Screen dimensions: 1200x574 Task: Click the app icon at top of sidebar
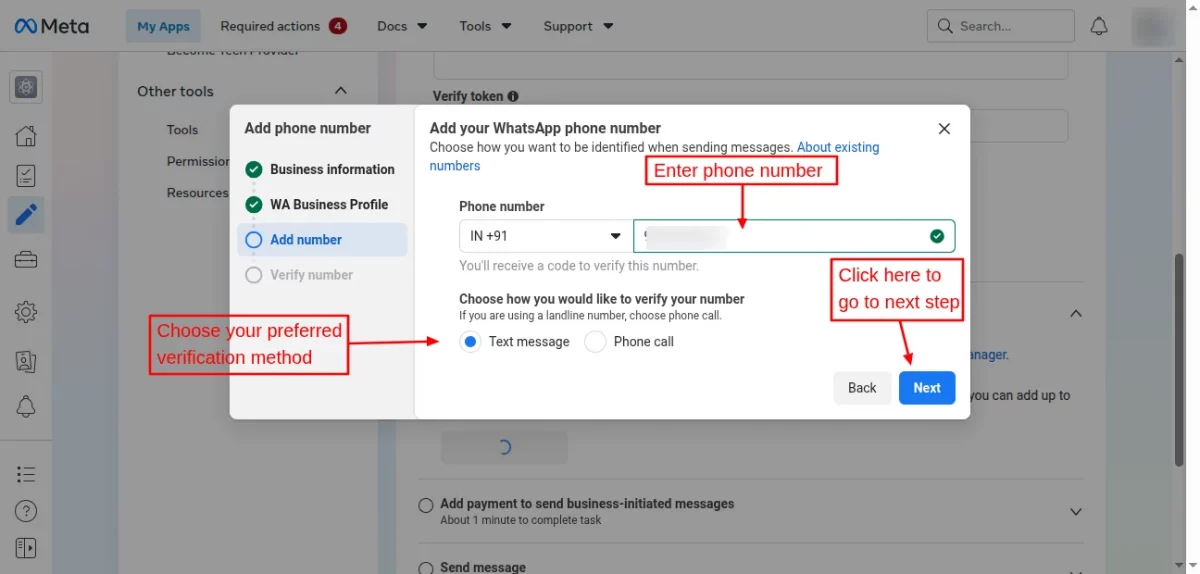(26, 87)
